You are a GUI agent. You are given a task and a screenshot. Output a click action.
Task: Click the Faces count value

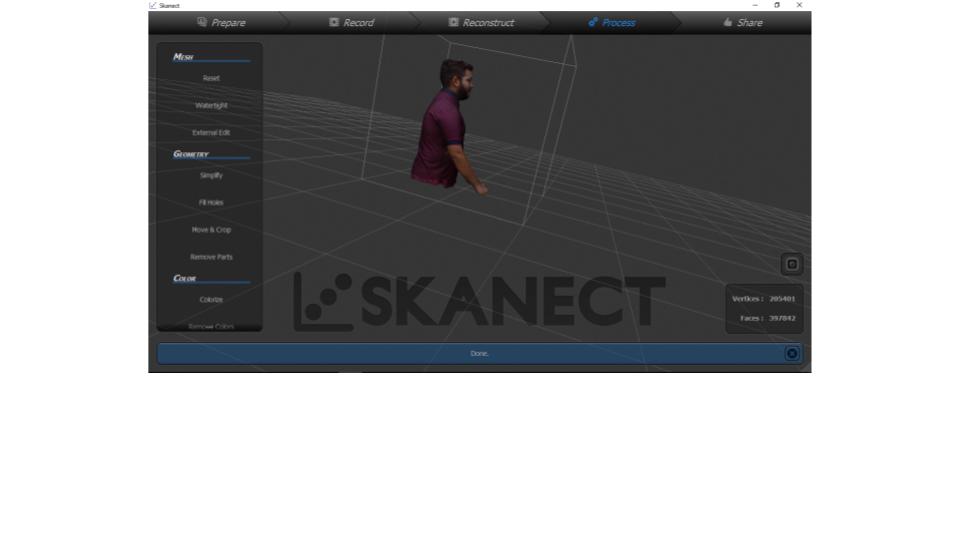[782, 318]
